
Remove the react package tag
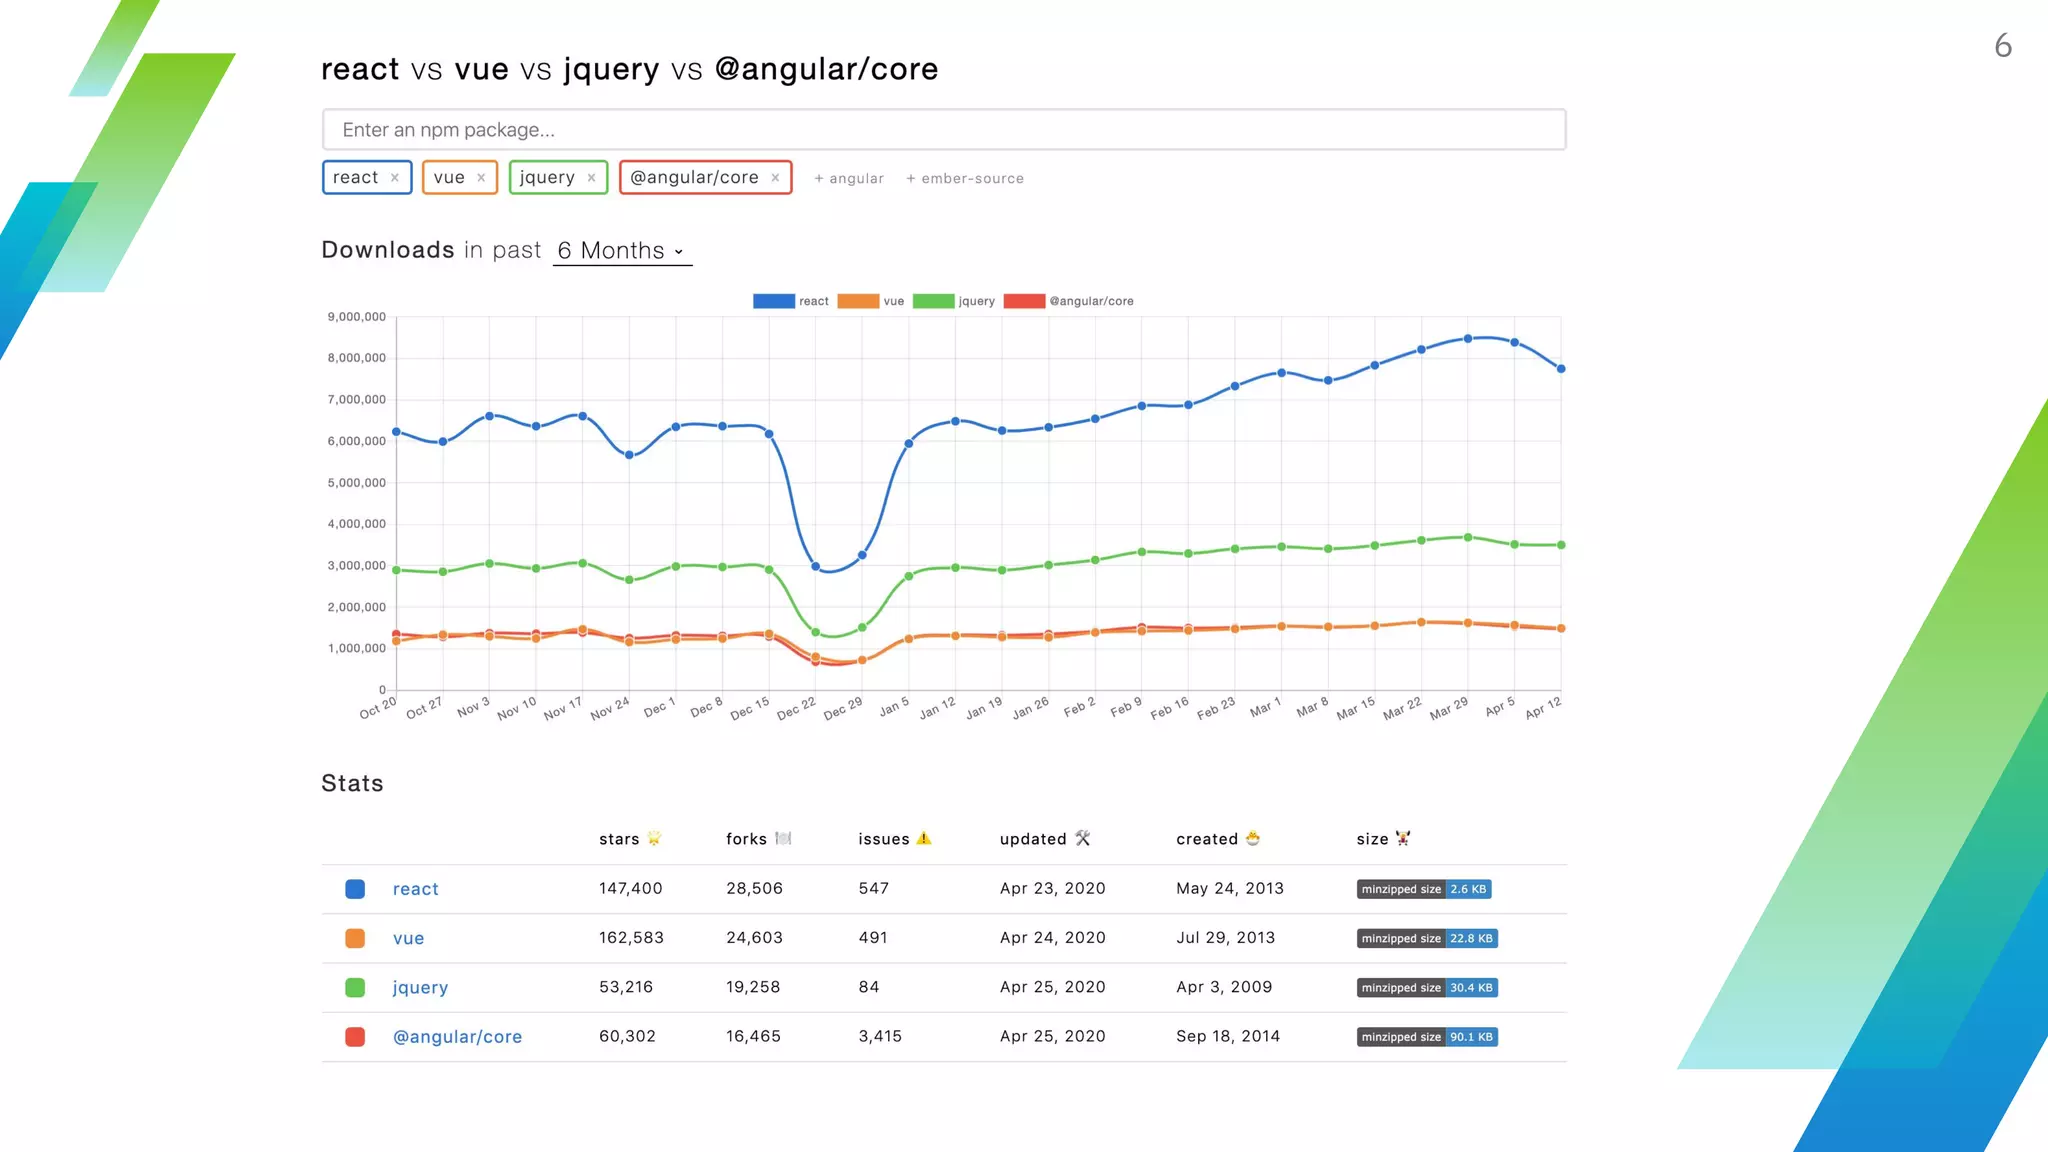pyautogui.click(x=395, y=178)
